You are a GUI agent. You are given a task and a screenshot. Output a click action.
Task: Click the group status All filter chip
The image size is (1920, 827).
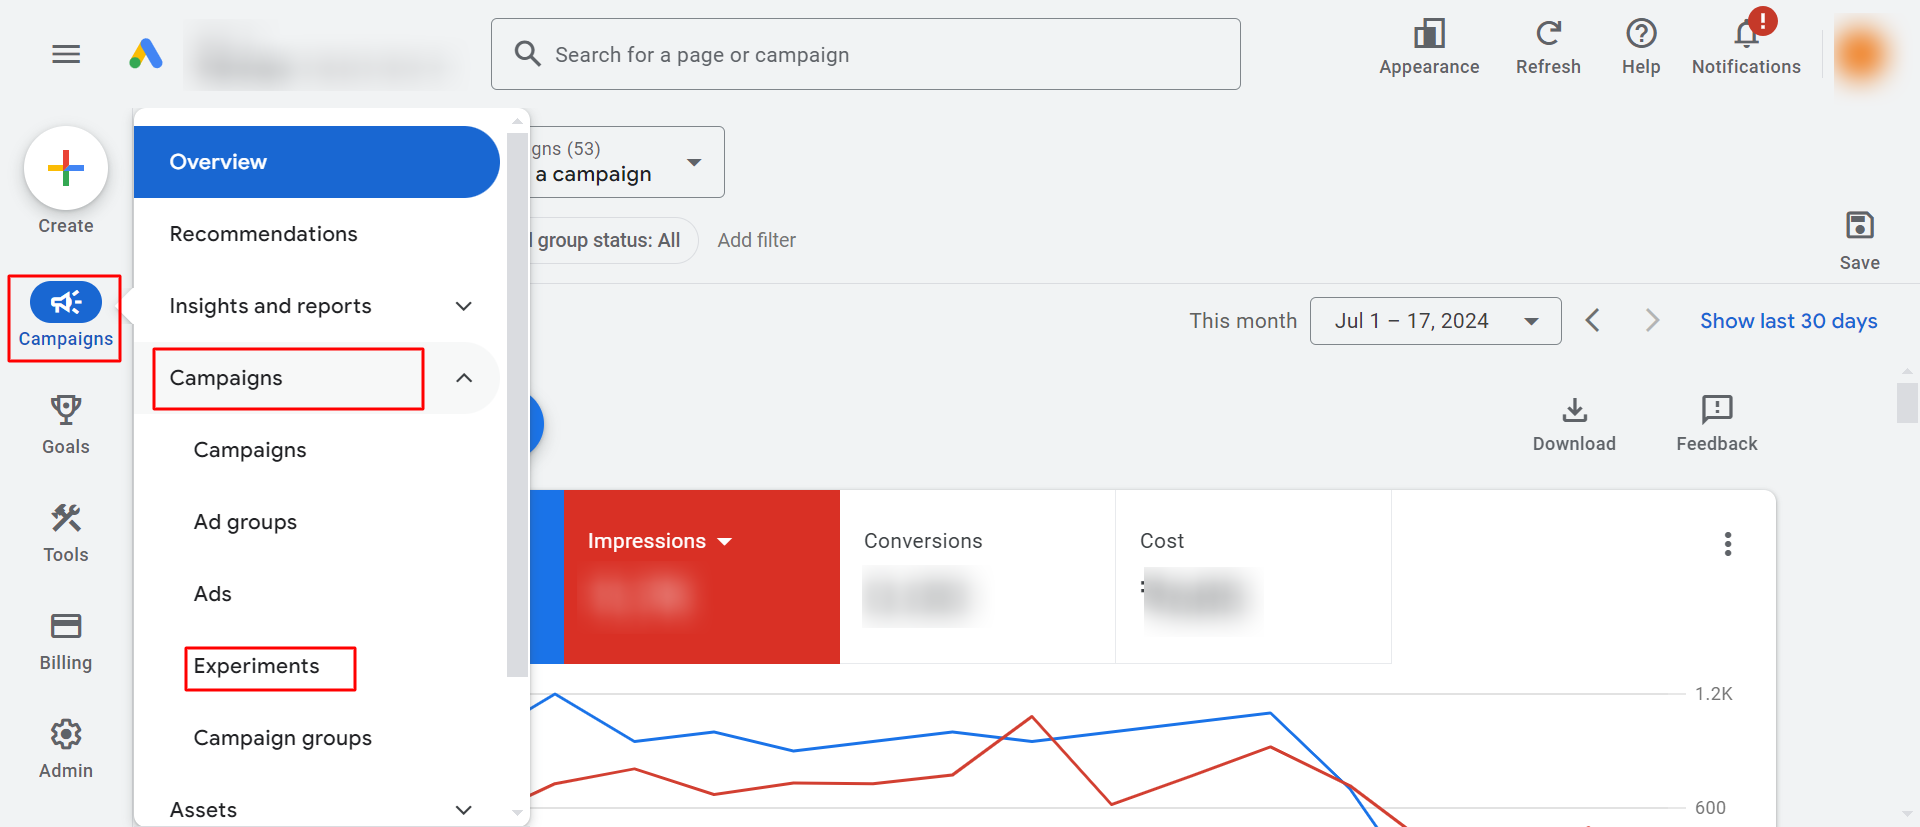click(x=612, y=240)
